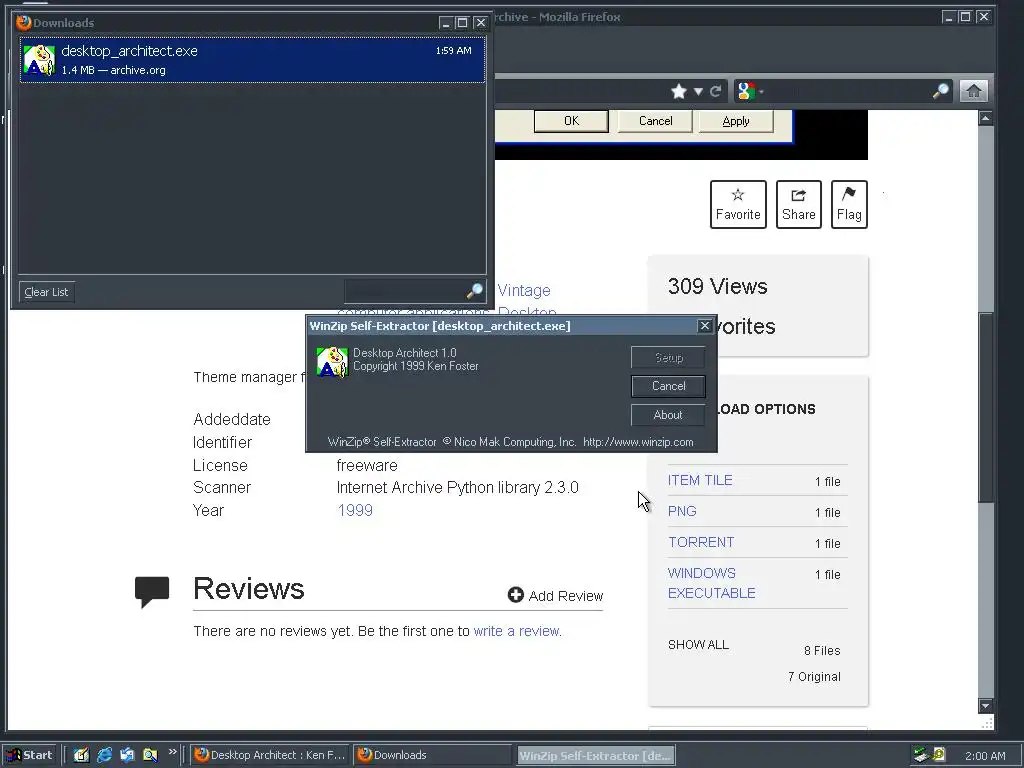
Task: Click the Share button on the page
Action: (x=799, y=204)
